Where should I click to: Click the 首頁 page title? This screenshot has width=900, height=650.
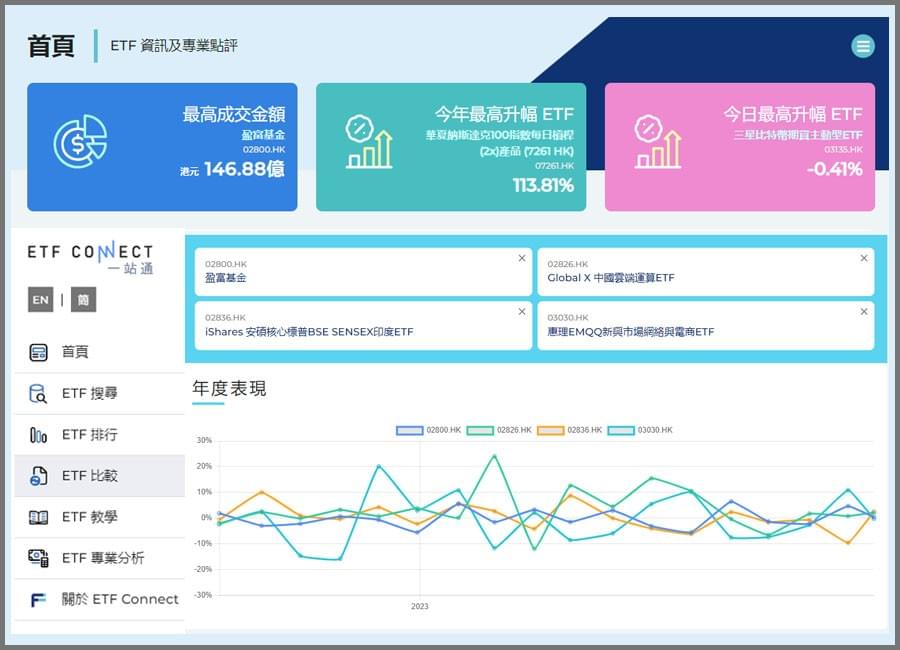(51, 46)
